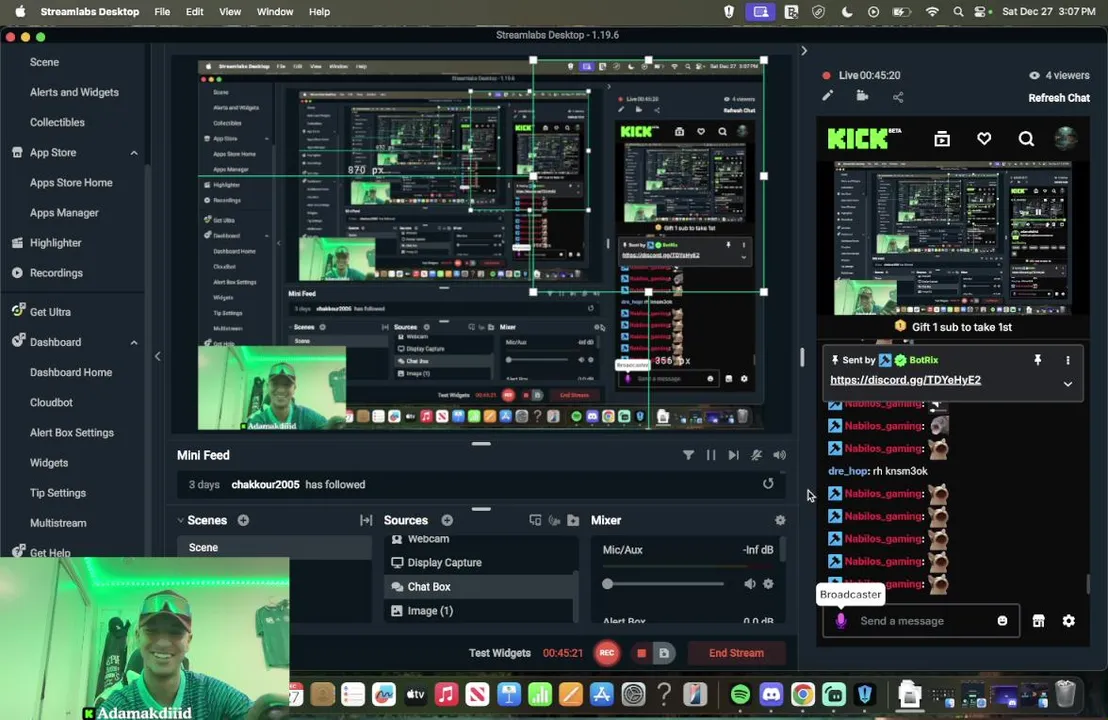Screen dimensions: 1108x720
Task: Open the Kick chat shop icon
Action: pyautogui.click(x=1038, y=620)
